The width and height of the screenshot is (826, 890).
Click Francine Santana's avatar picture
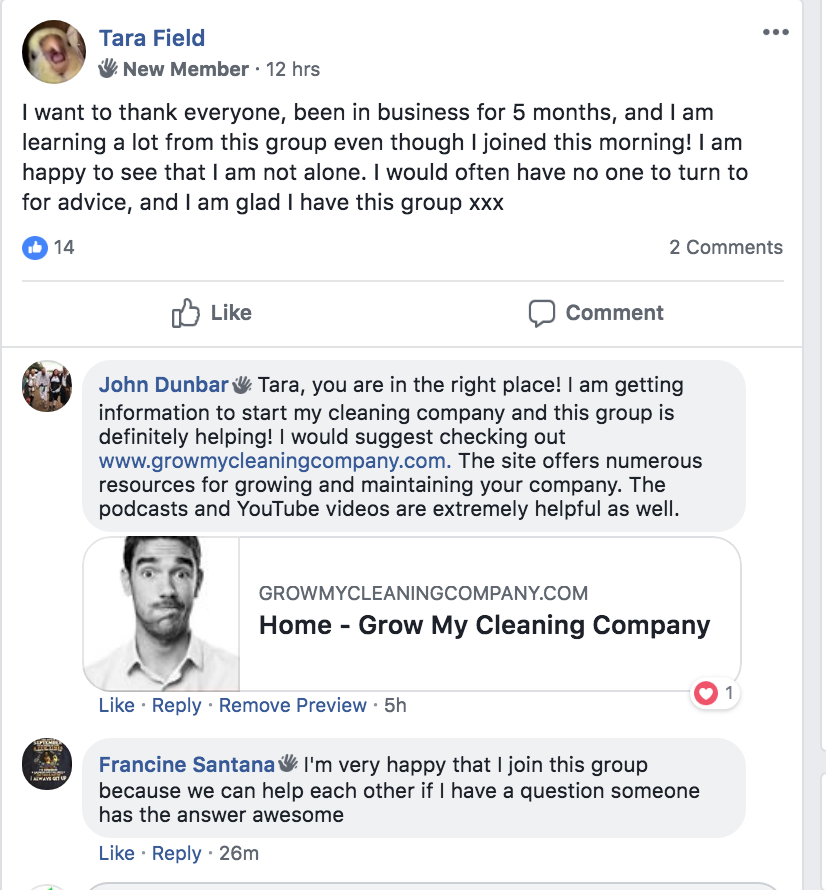tap(47, 764)
